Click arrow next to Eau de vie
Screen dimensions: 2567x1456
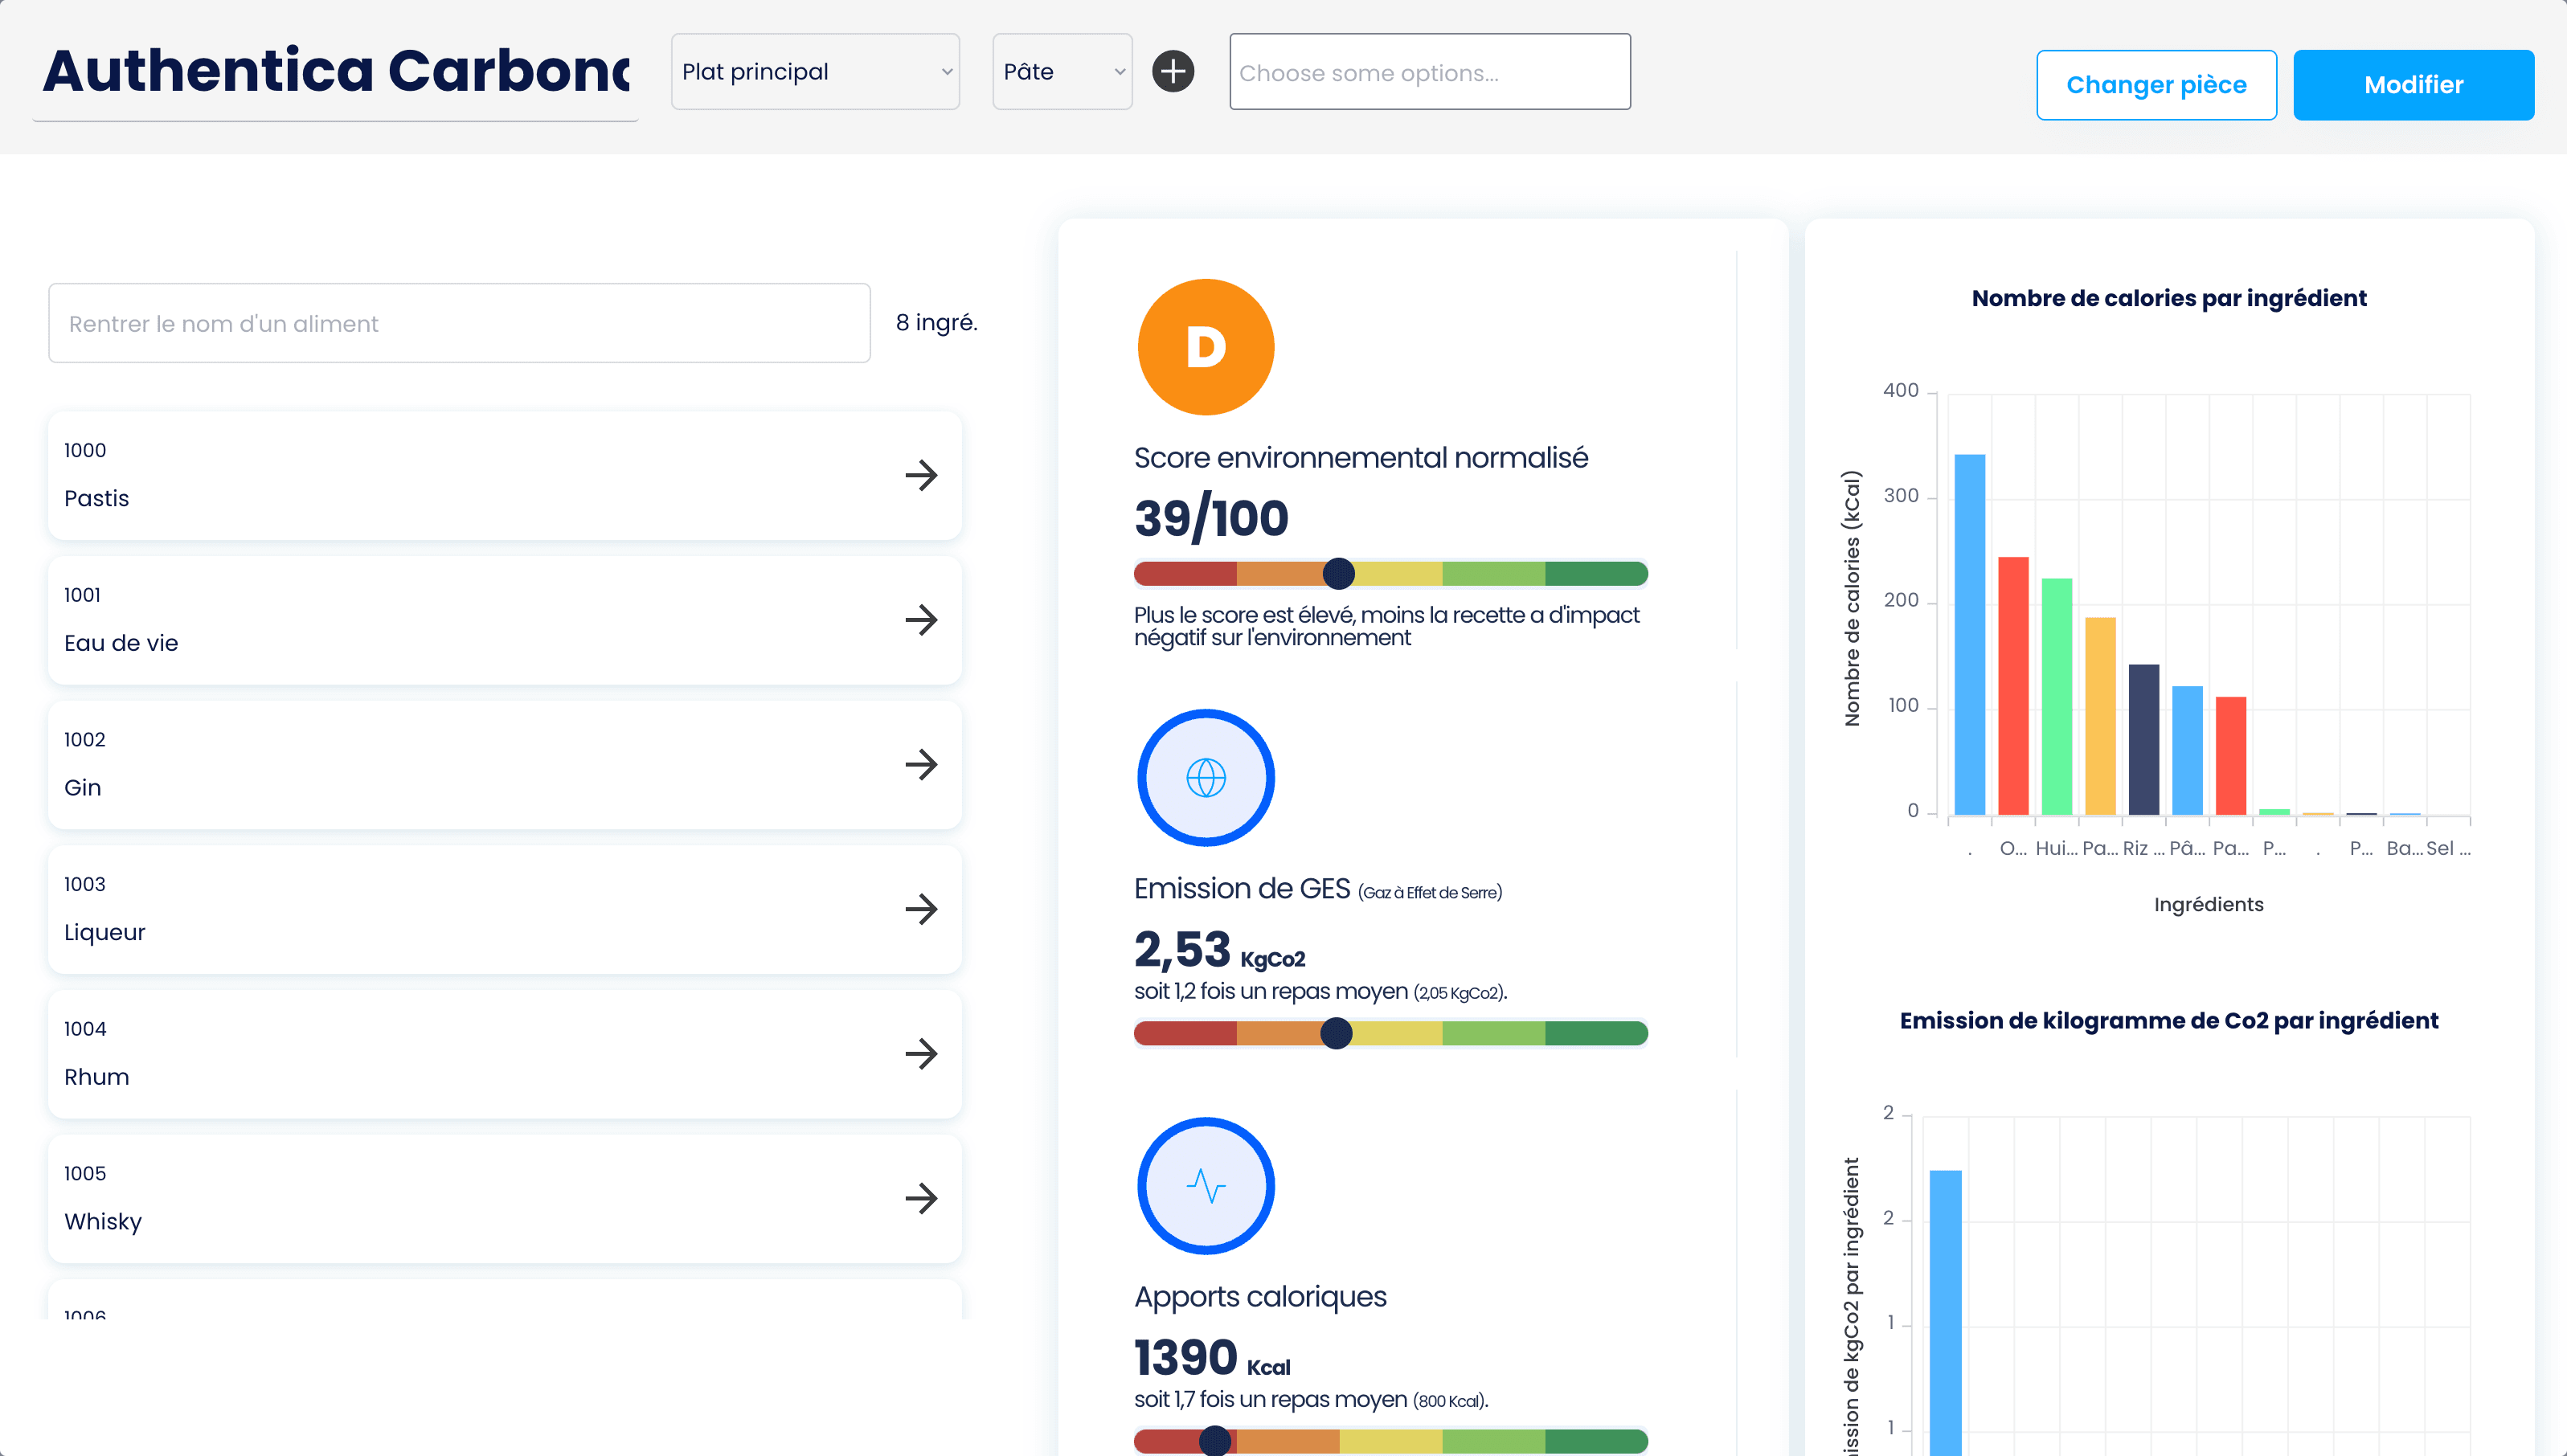tap(921, 620)
